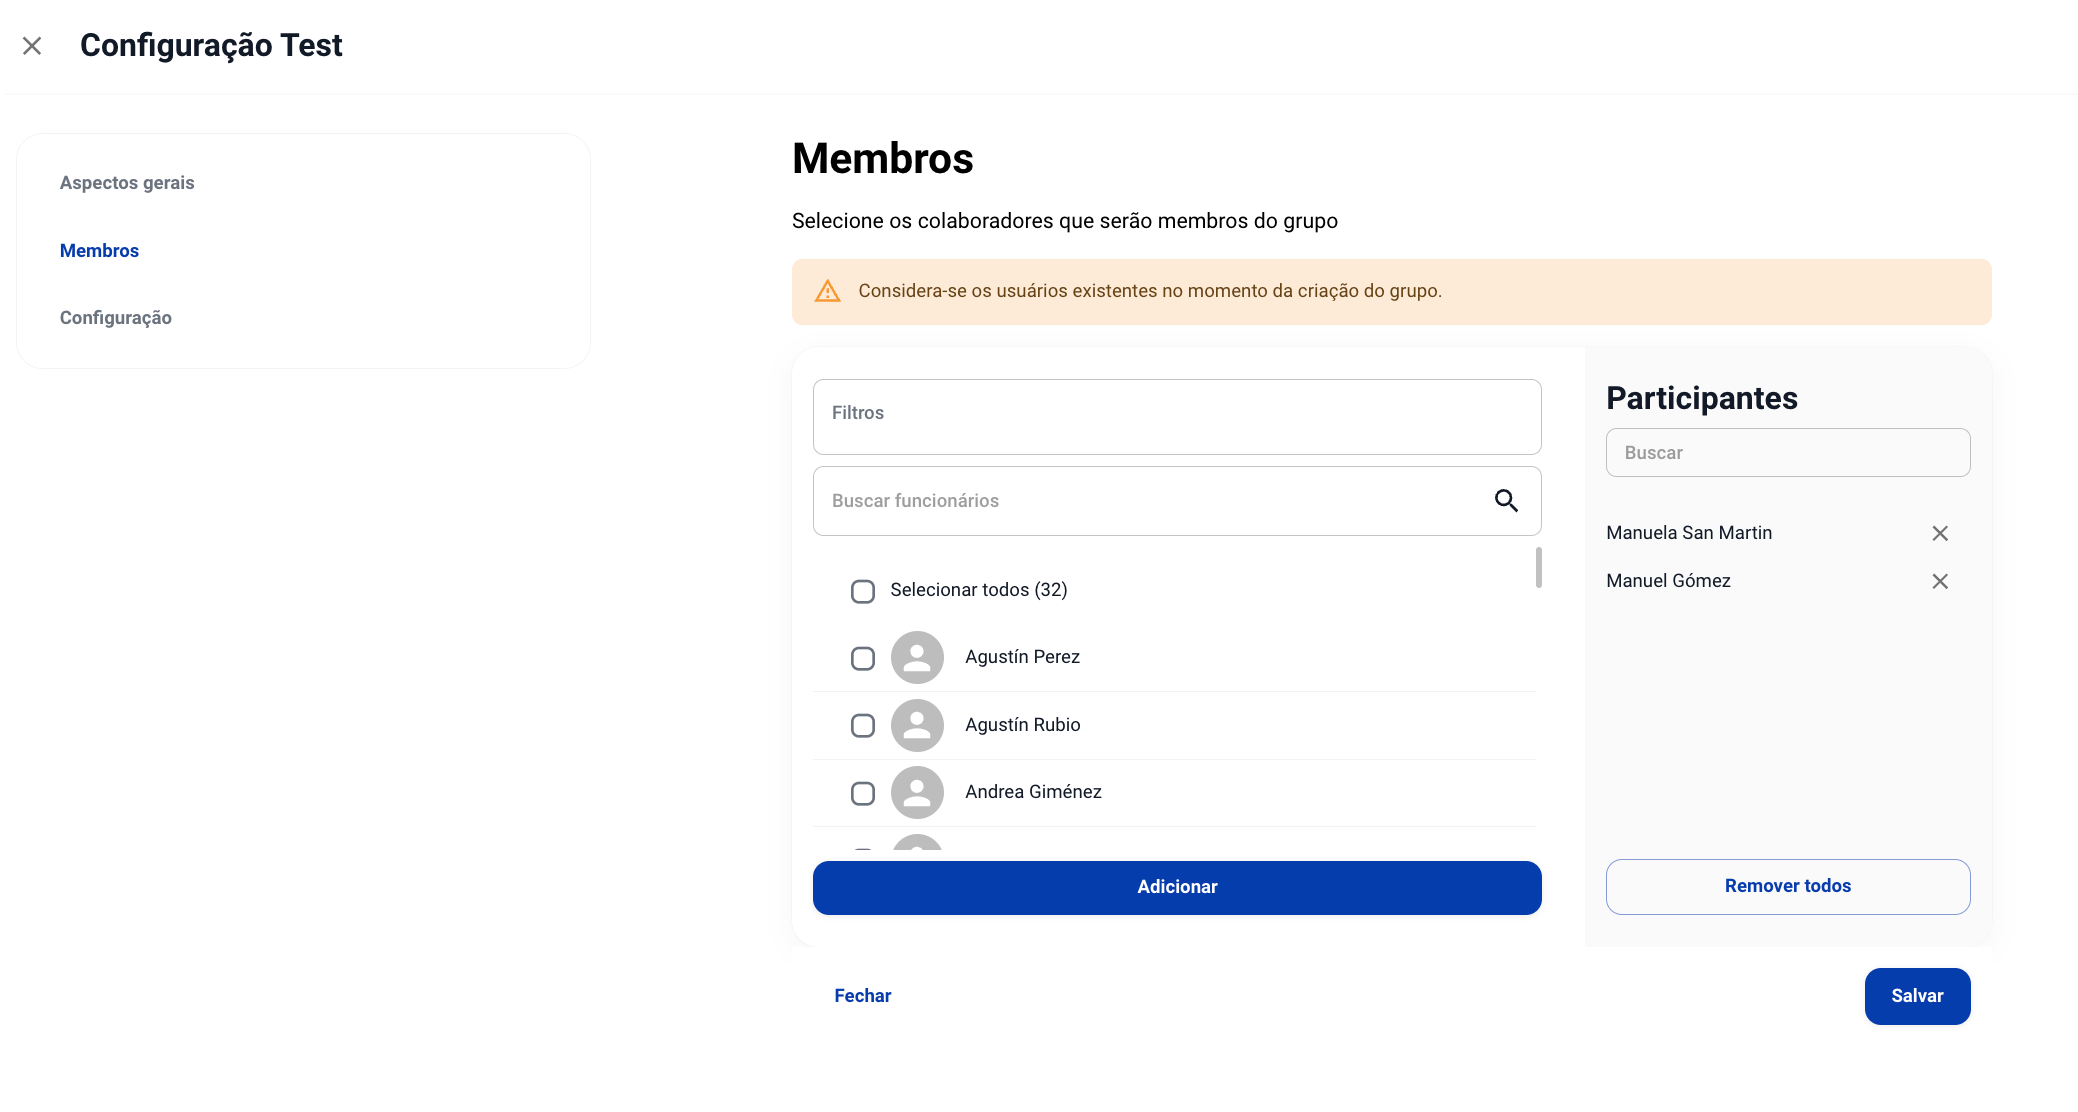Click the Remover todos button
The image size is (2078, 1112).
point(1788,886)
